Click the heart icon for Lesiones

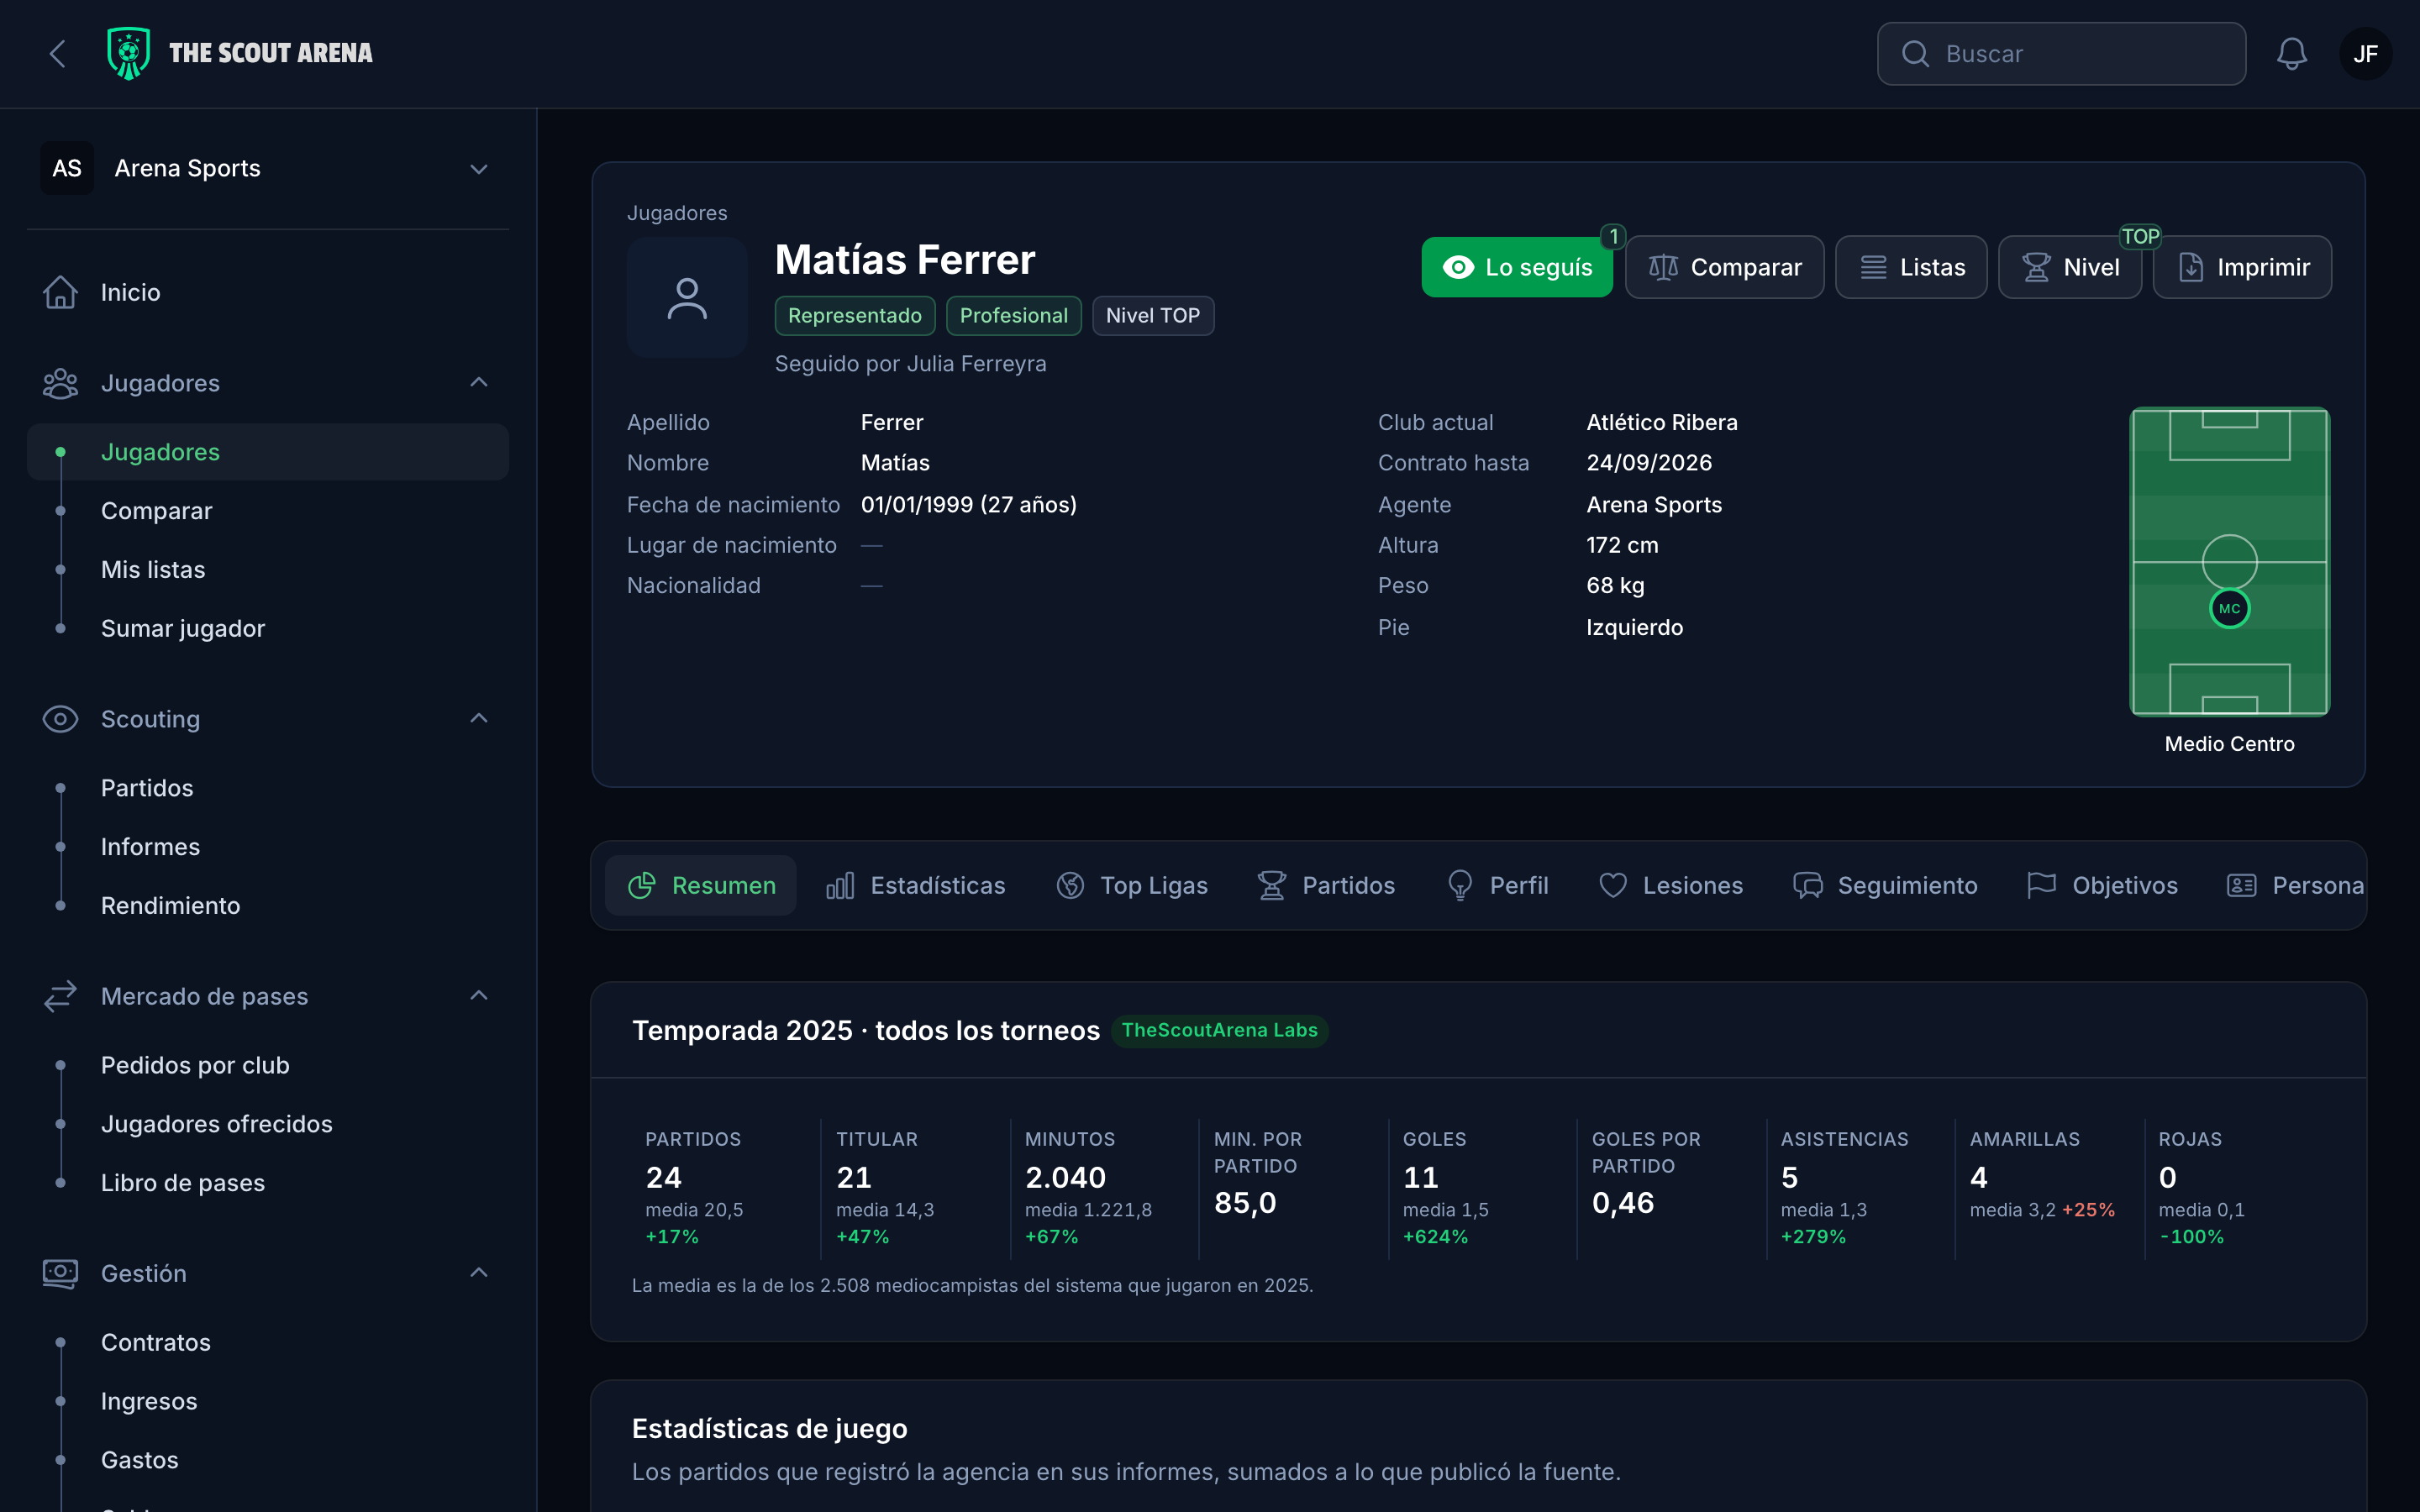pos(1612,886)
